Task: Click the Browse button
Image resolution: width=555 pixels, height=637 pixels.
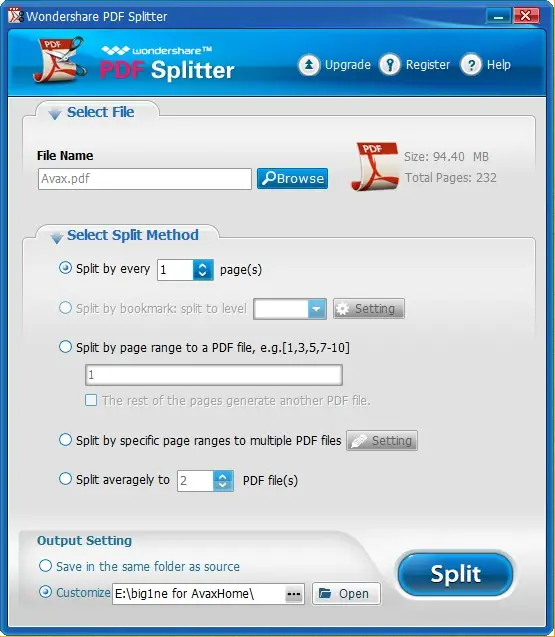Action: click(293, 178)
